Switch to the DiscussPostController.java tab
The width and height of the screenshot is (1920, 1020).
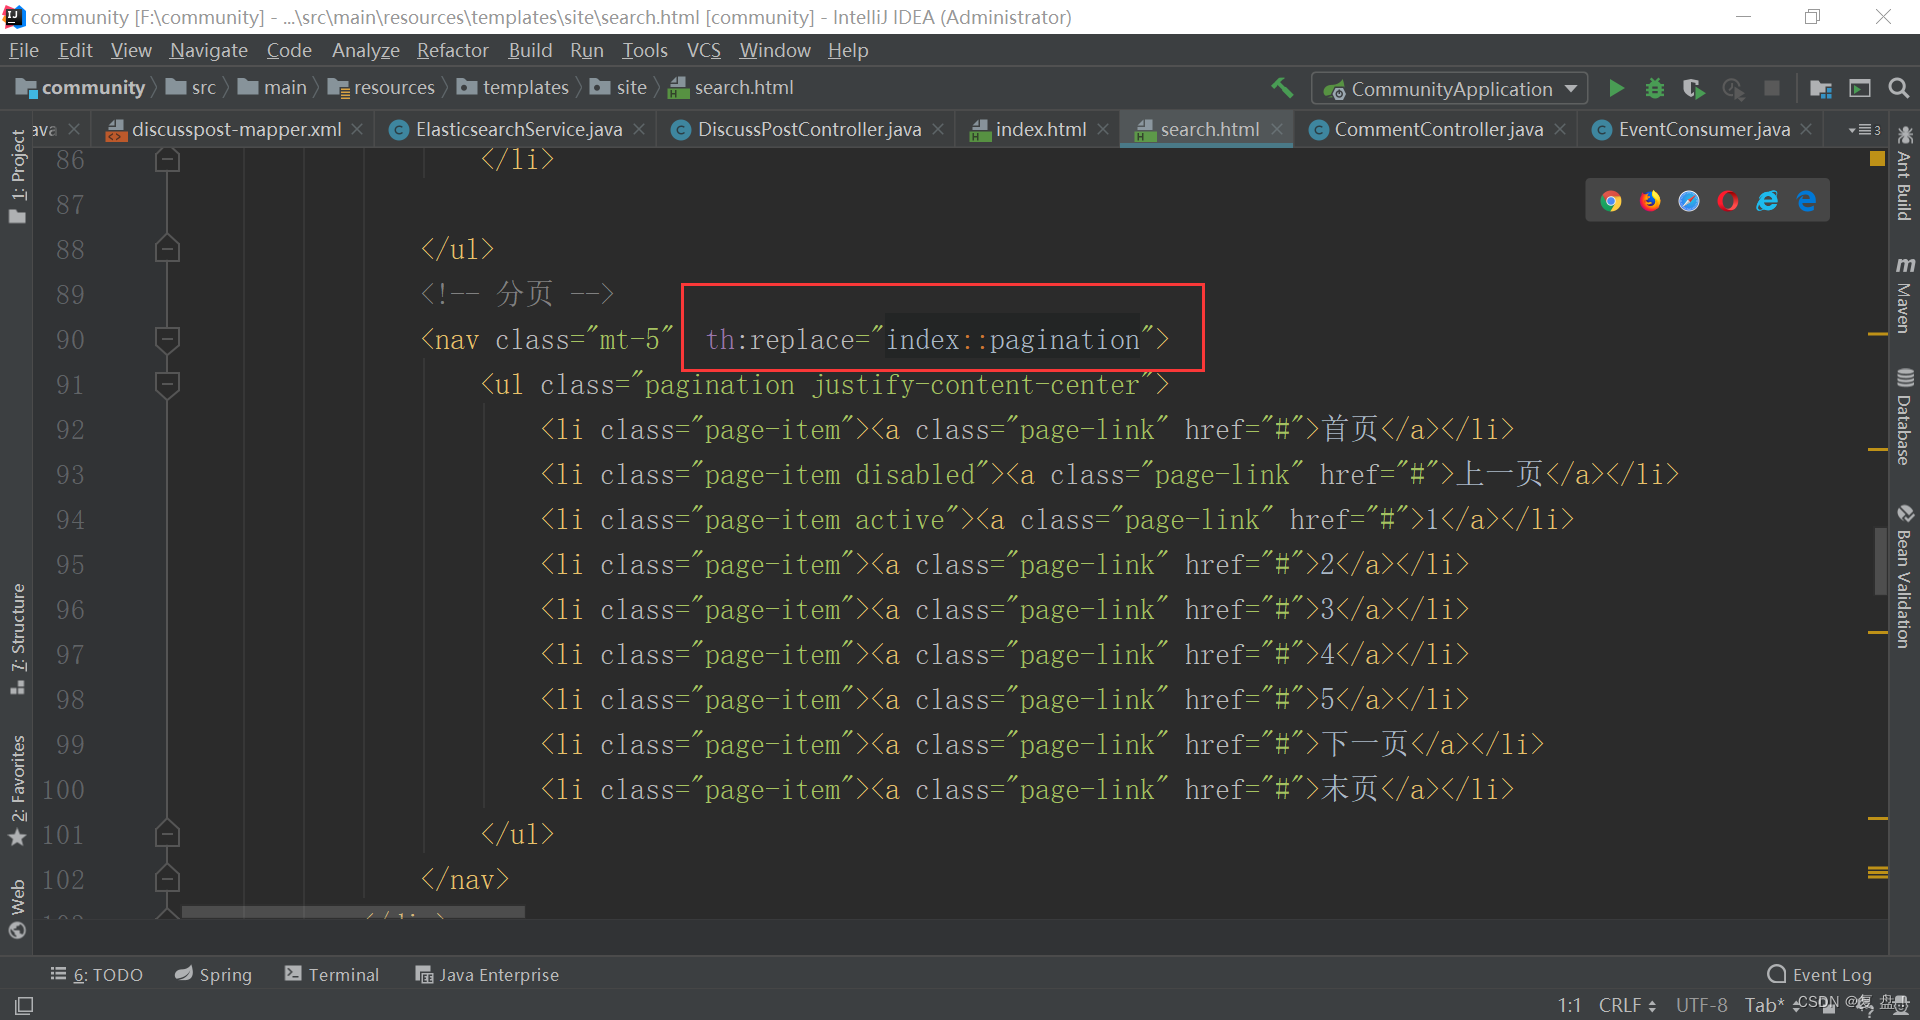coord(809,129)
